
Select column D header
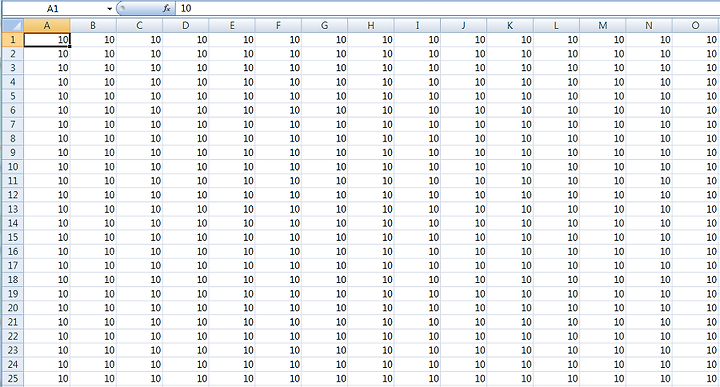click(x=186, y=25)
